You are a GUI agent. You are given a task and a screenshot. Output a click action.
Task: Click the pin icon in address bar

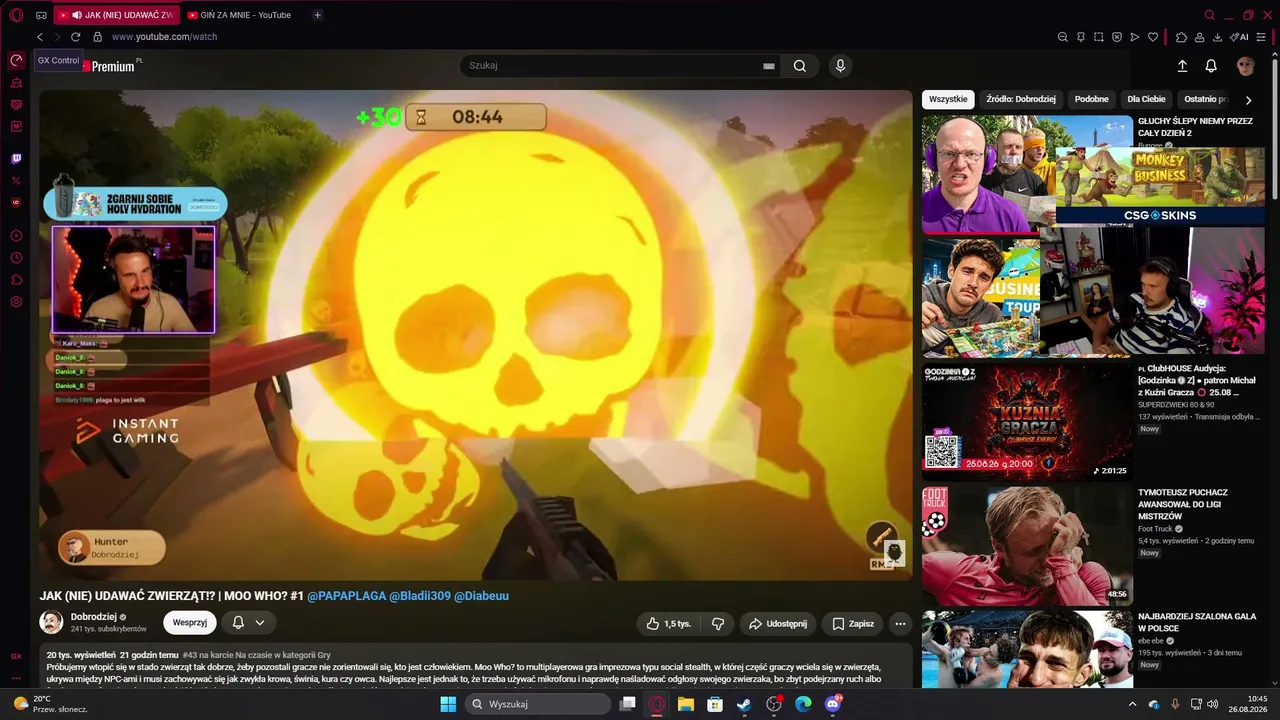(1080, 37)
